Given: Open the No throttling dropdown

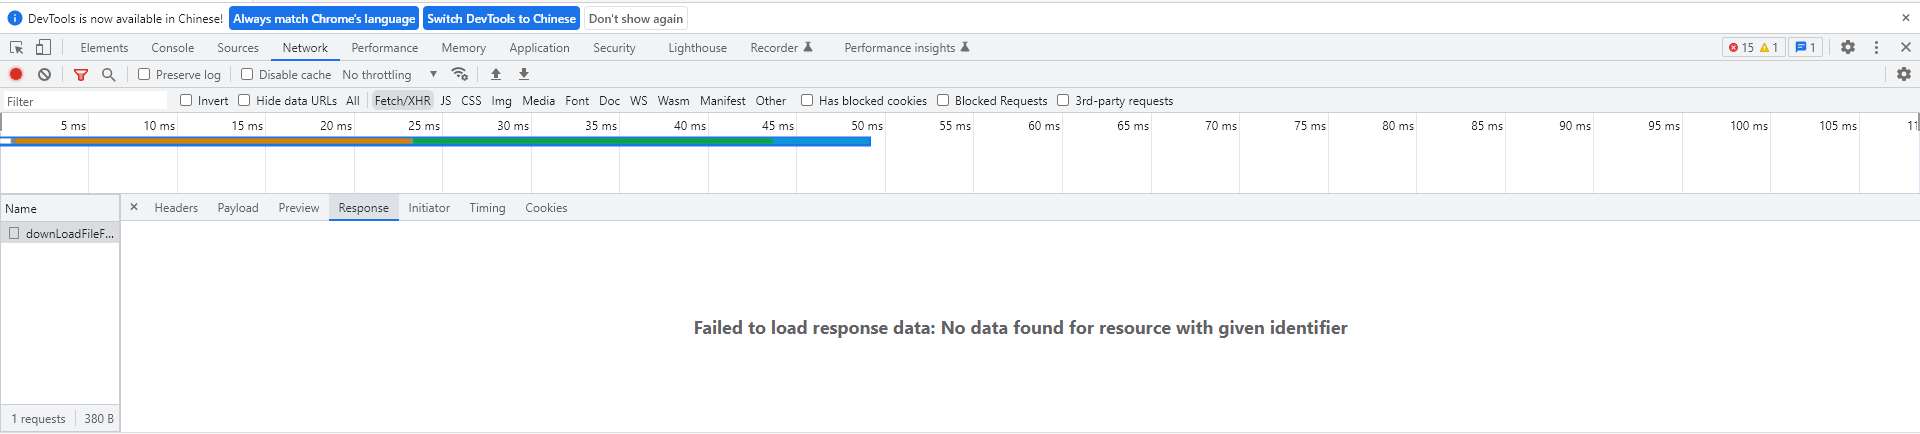Looking at the screenshot, I should point(389,75).
